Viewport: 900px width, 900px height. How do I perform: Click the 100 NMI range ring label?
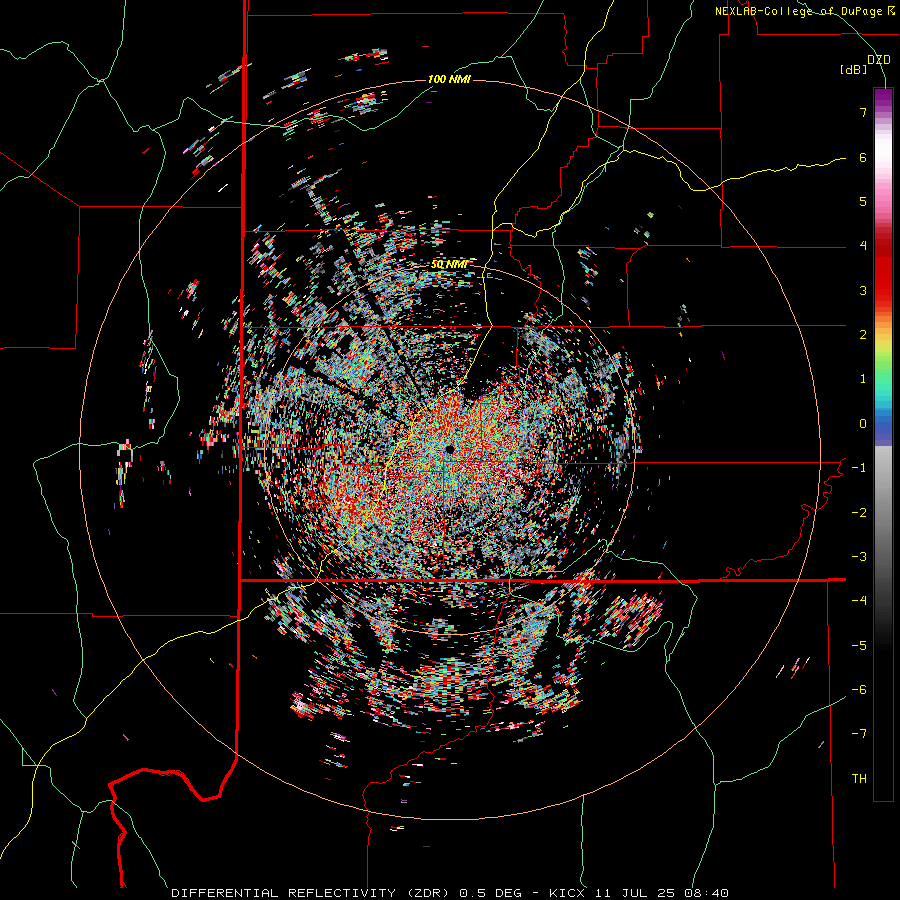click(449, 79)
